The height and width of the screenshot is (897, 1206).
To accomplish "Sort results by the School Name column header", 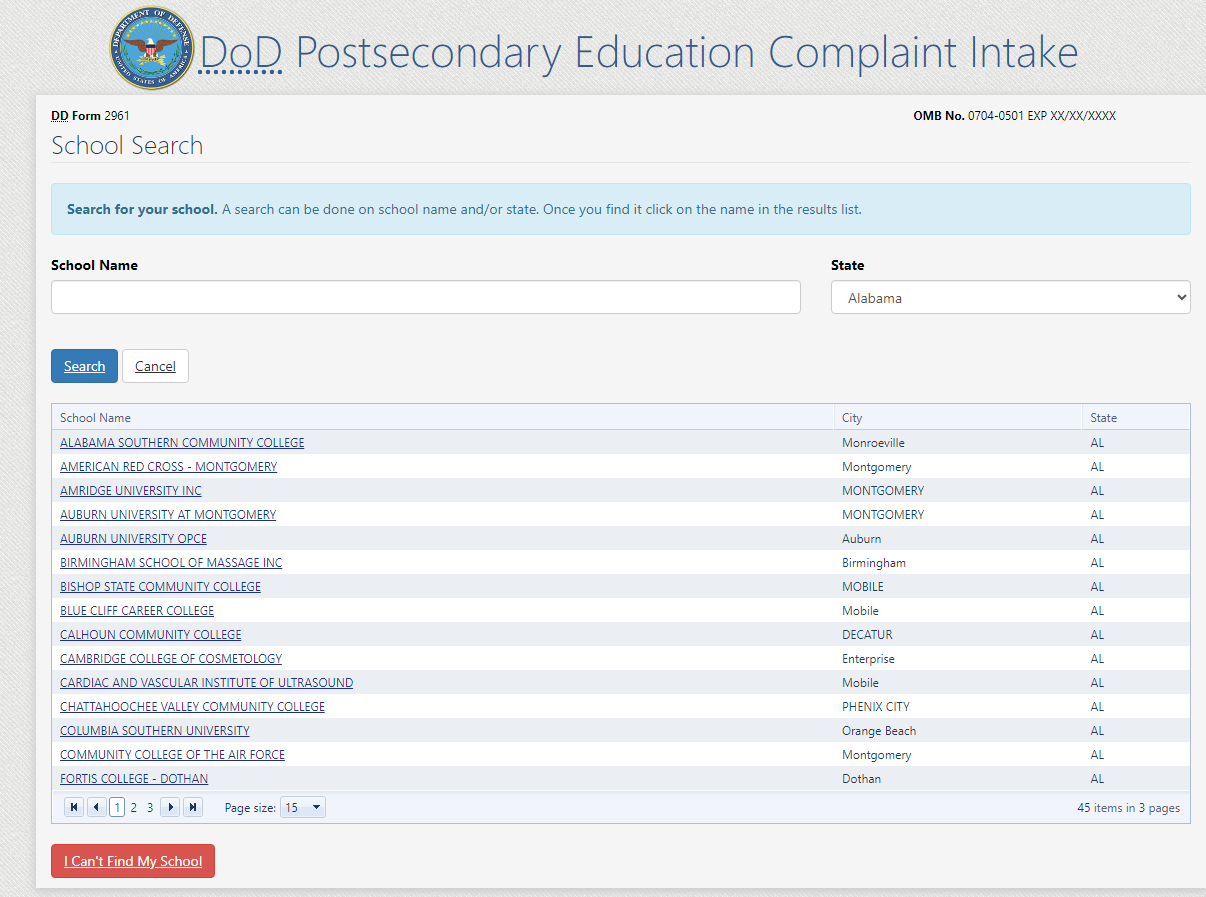I will tap(95, 418).
